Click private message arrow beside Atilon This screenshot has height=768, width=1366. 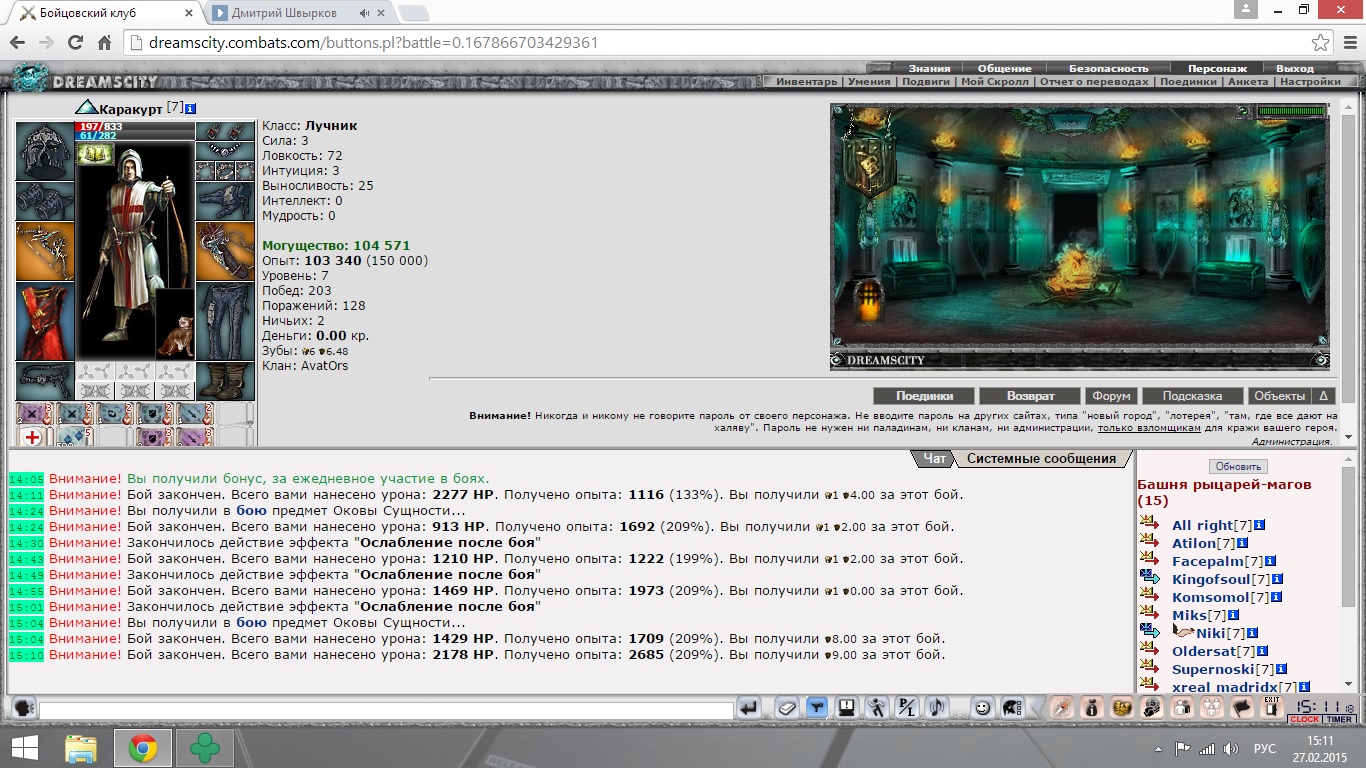tap(1149, 542)
